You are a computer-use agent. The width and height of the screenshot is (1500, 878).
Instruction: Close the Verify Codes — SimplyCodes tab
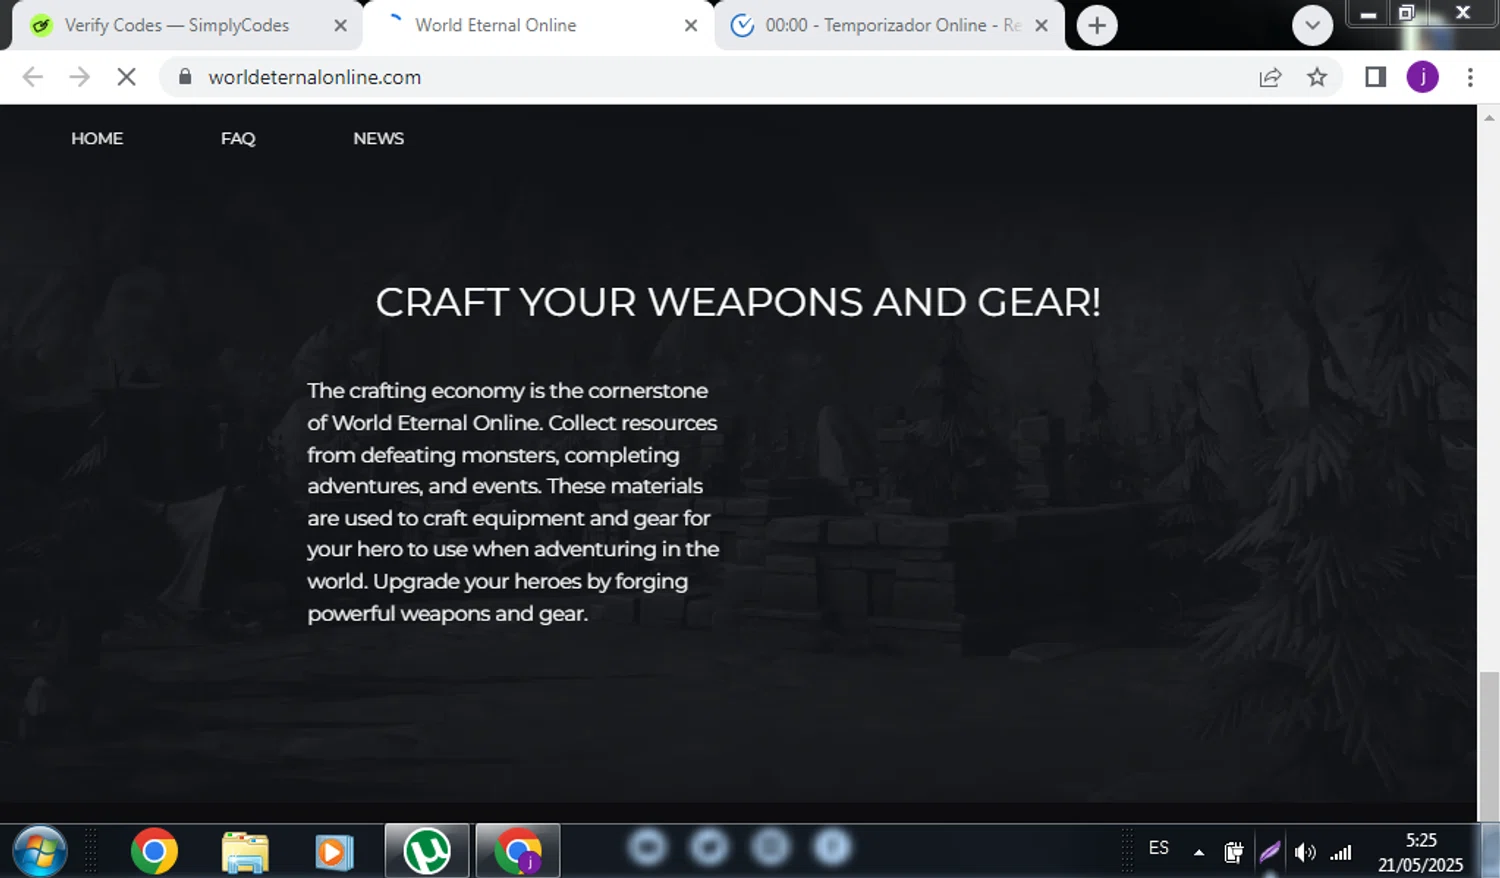pyautogui.click(x=340, y=25)
